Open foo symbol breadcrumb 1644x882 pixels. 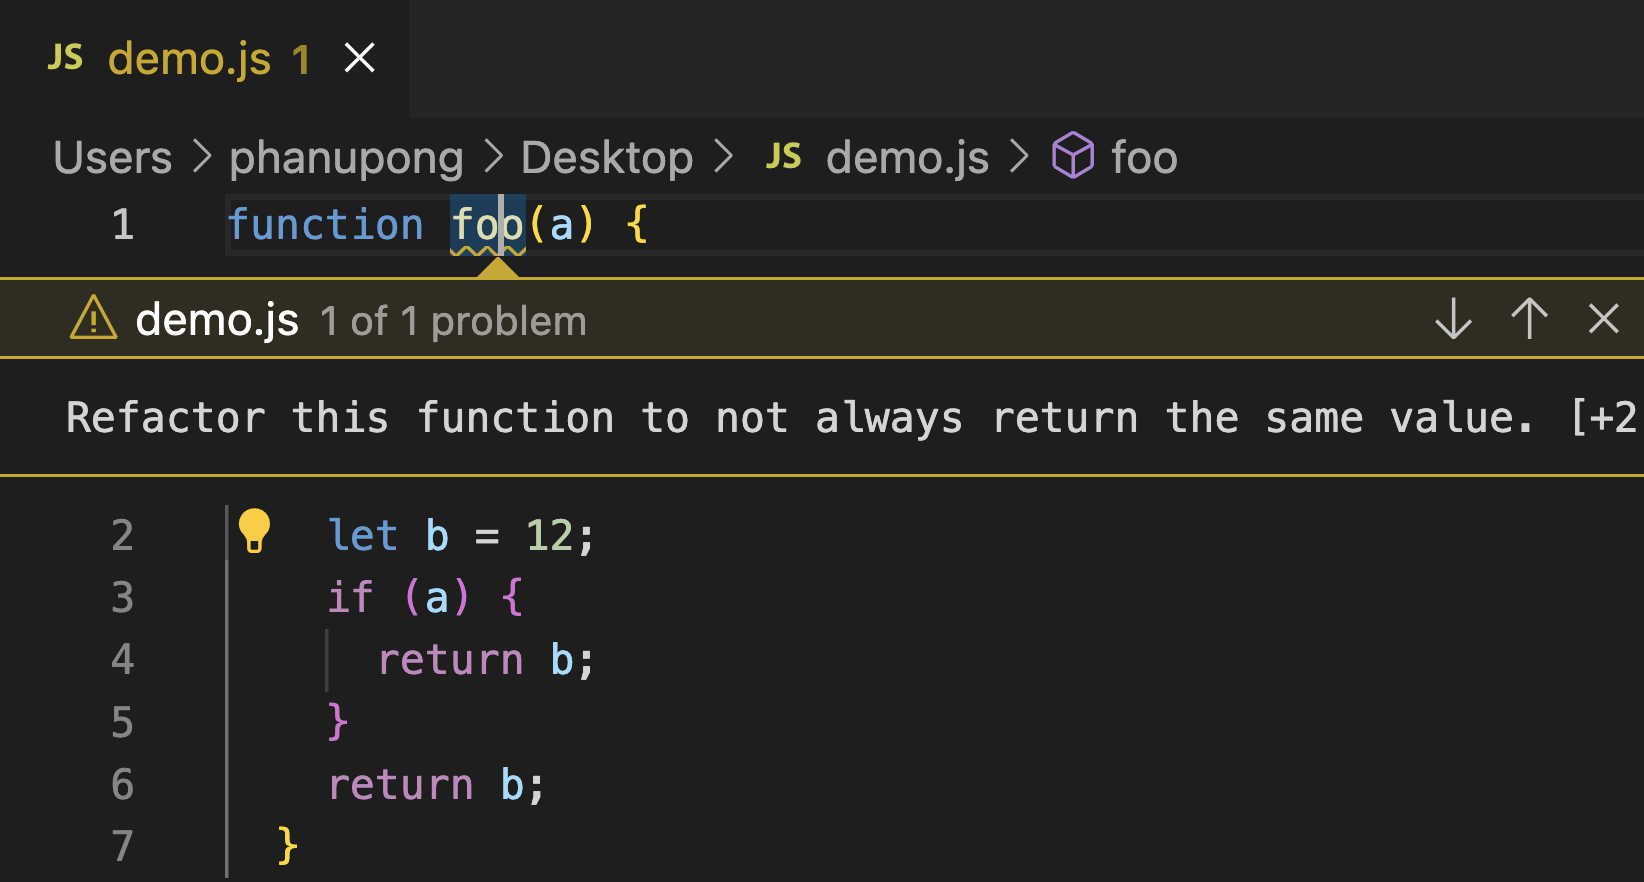tap(1144, 158)
